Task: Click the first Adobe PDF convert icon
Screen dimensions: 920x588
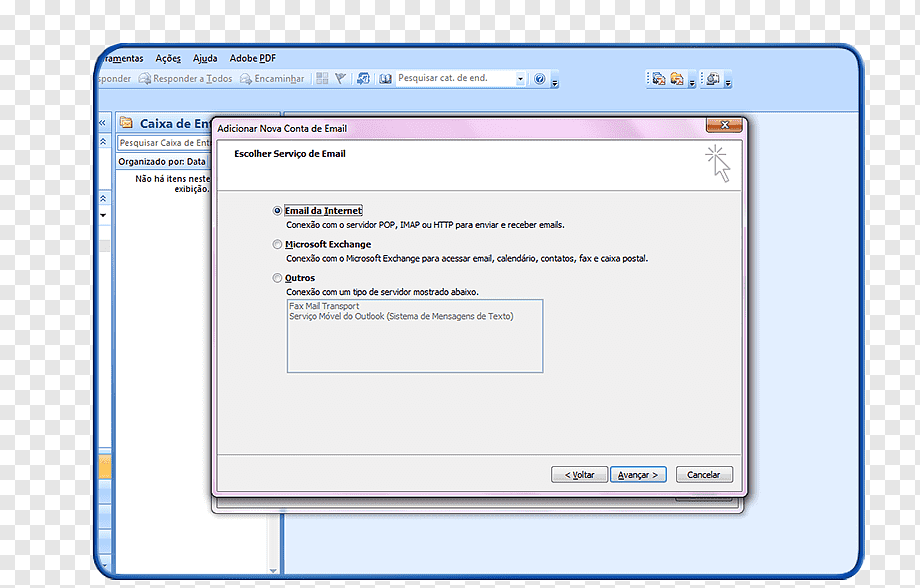Action: tap(659, 79)
